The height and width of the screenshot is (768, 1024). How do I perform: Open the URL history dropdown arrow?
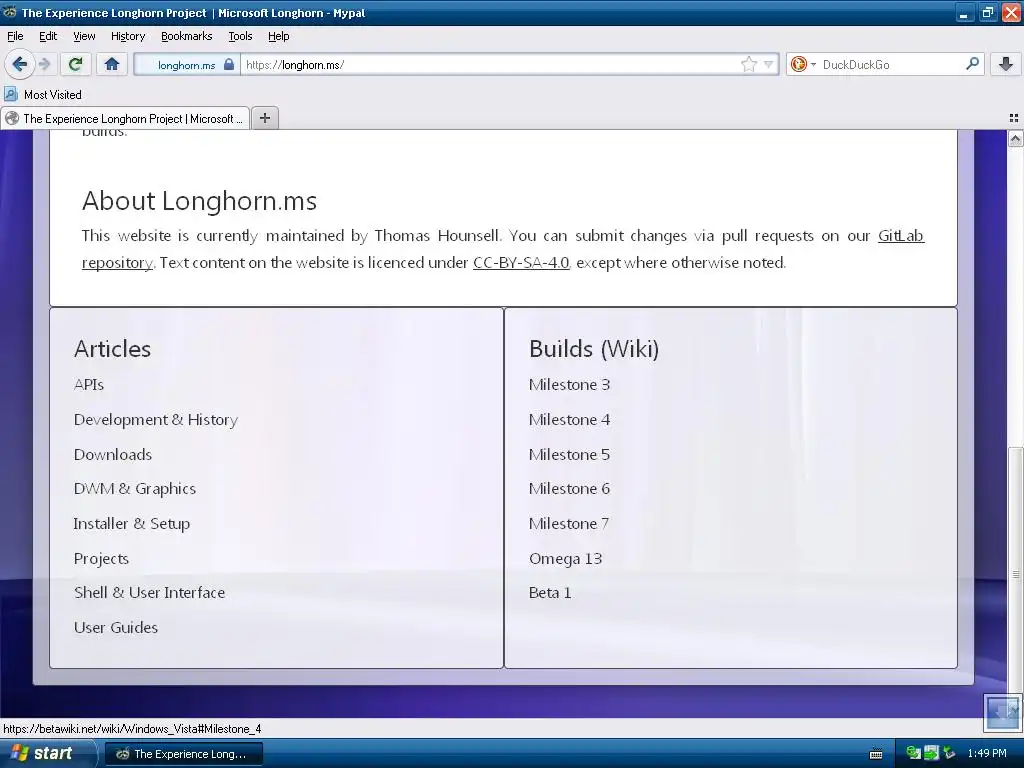tap(769, 64)
